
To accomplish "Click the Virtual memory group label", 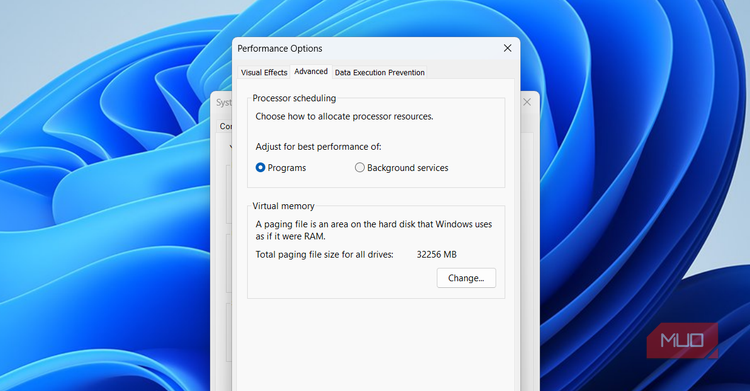I will tap(284, 206).
